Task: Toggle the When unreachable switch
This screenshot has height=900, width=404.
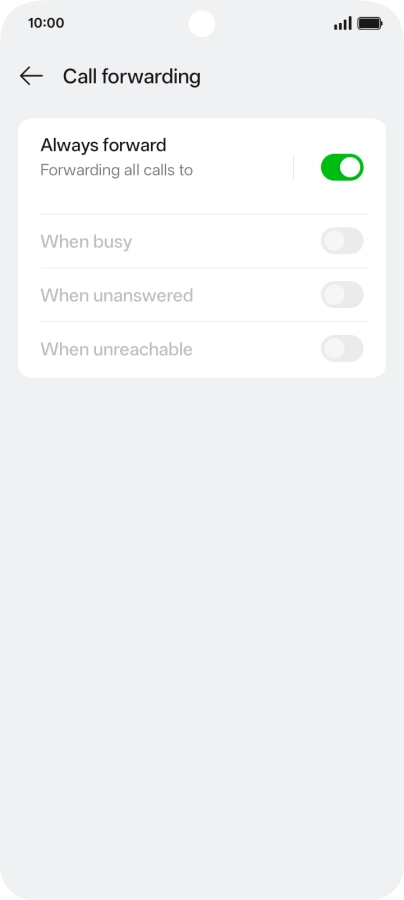Action: (342, 348)
